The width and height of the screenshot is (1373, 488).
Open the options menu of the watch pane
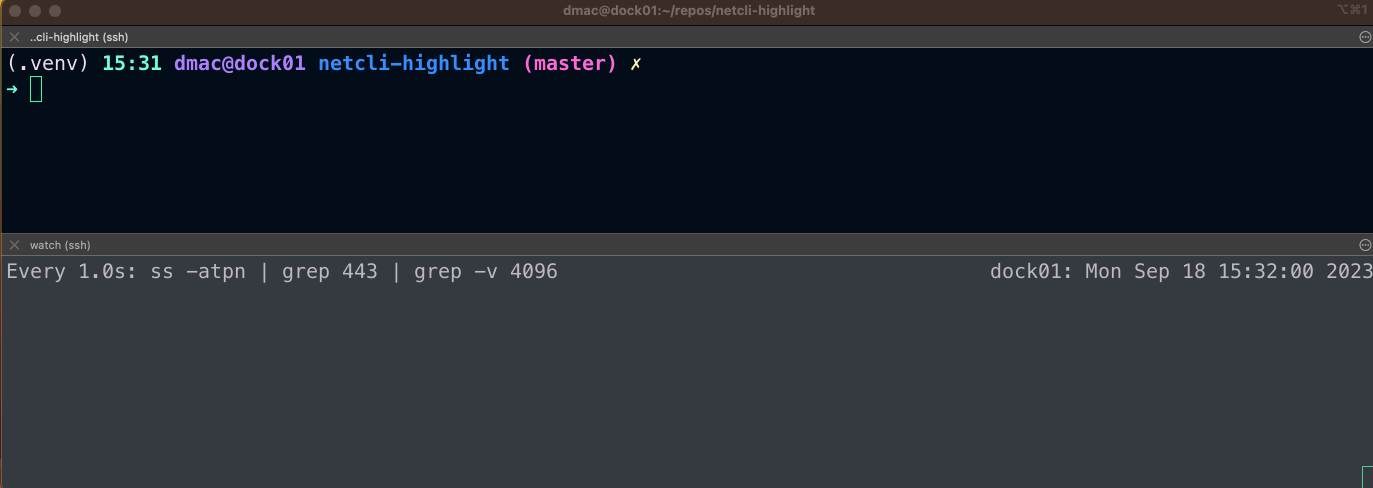coord(1365,245)
